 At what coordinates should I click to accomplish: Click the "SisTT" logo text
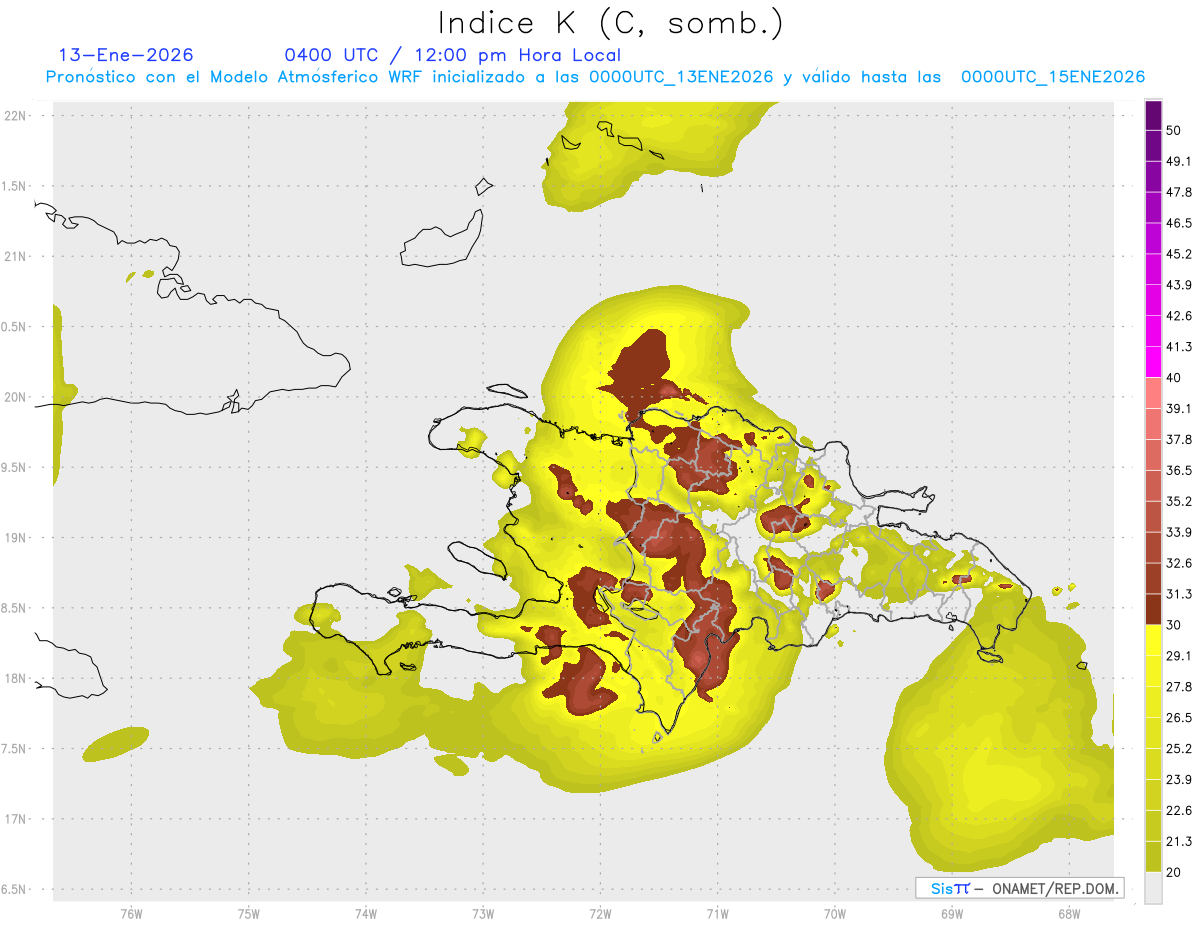pos(950,888)
